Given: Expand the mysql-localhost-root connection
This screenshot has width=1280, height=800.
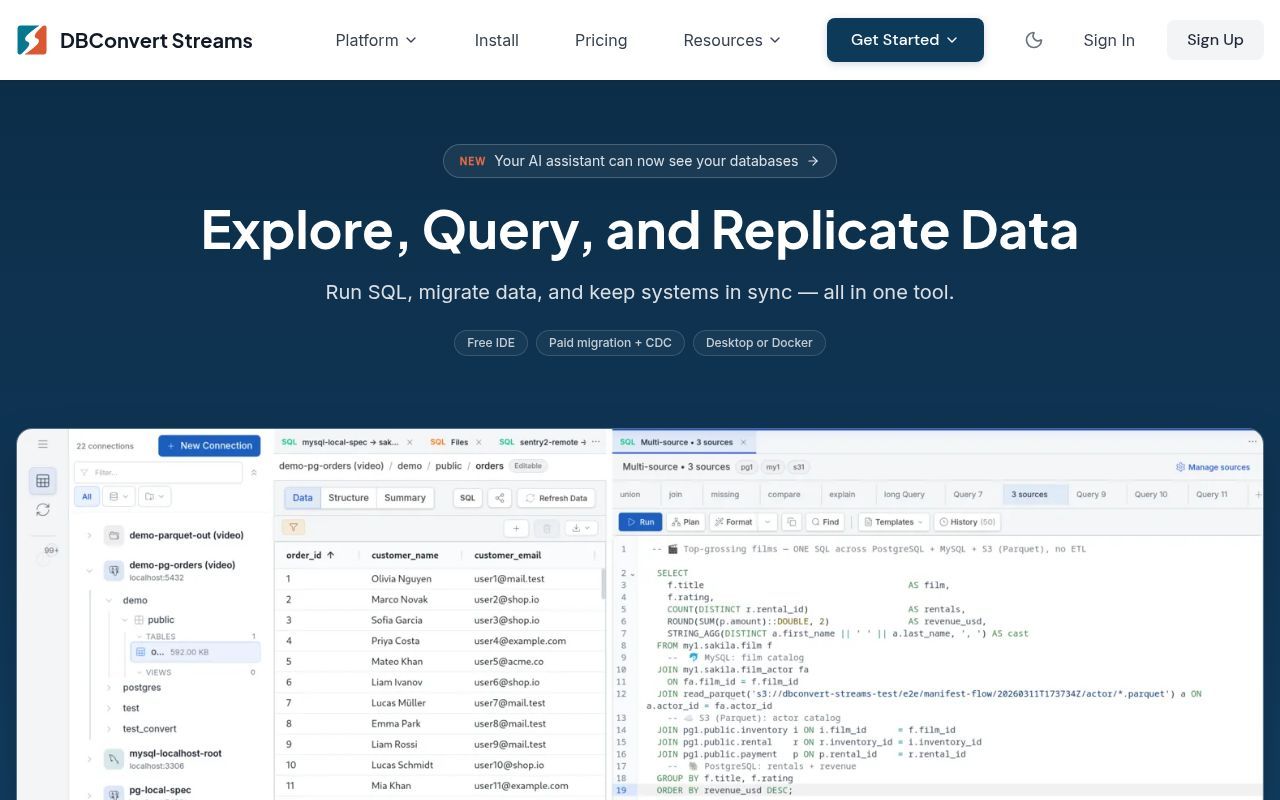Looking at the screenshot, I should click(89, 760).
